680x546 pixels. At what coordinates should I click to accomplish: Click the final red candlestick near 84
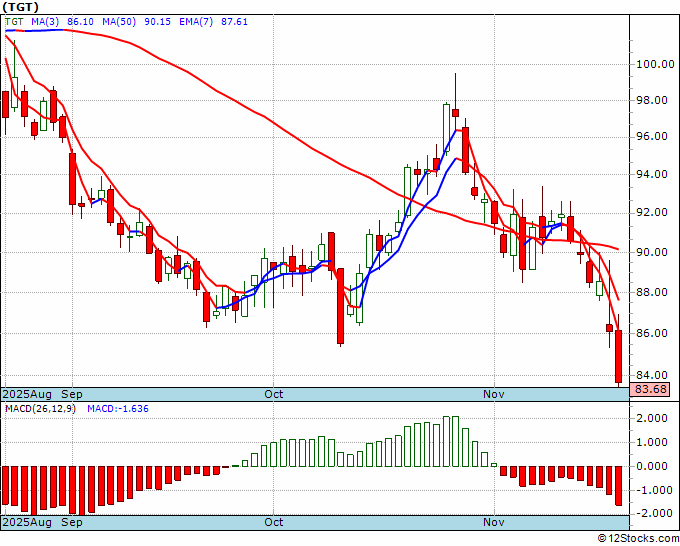(618, 356)
